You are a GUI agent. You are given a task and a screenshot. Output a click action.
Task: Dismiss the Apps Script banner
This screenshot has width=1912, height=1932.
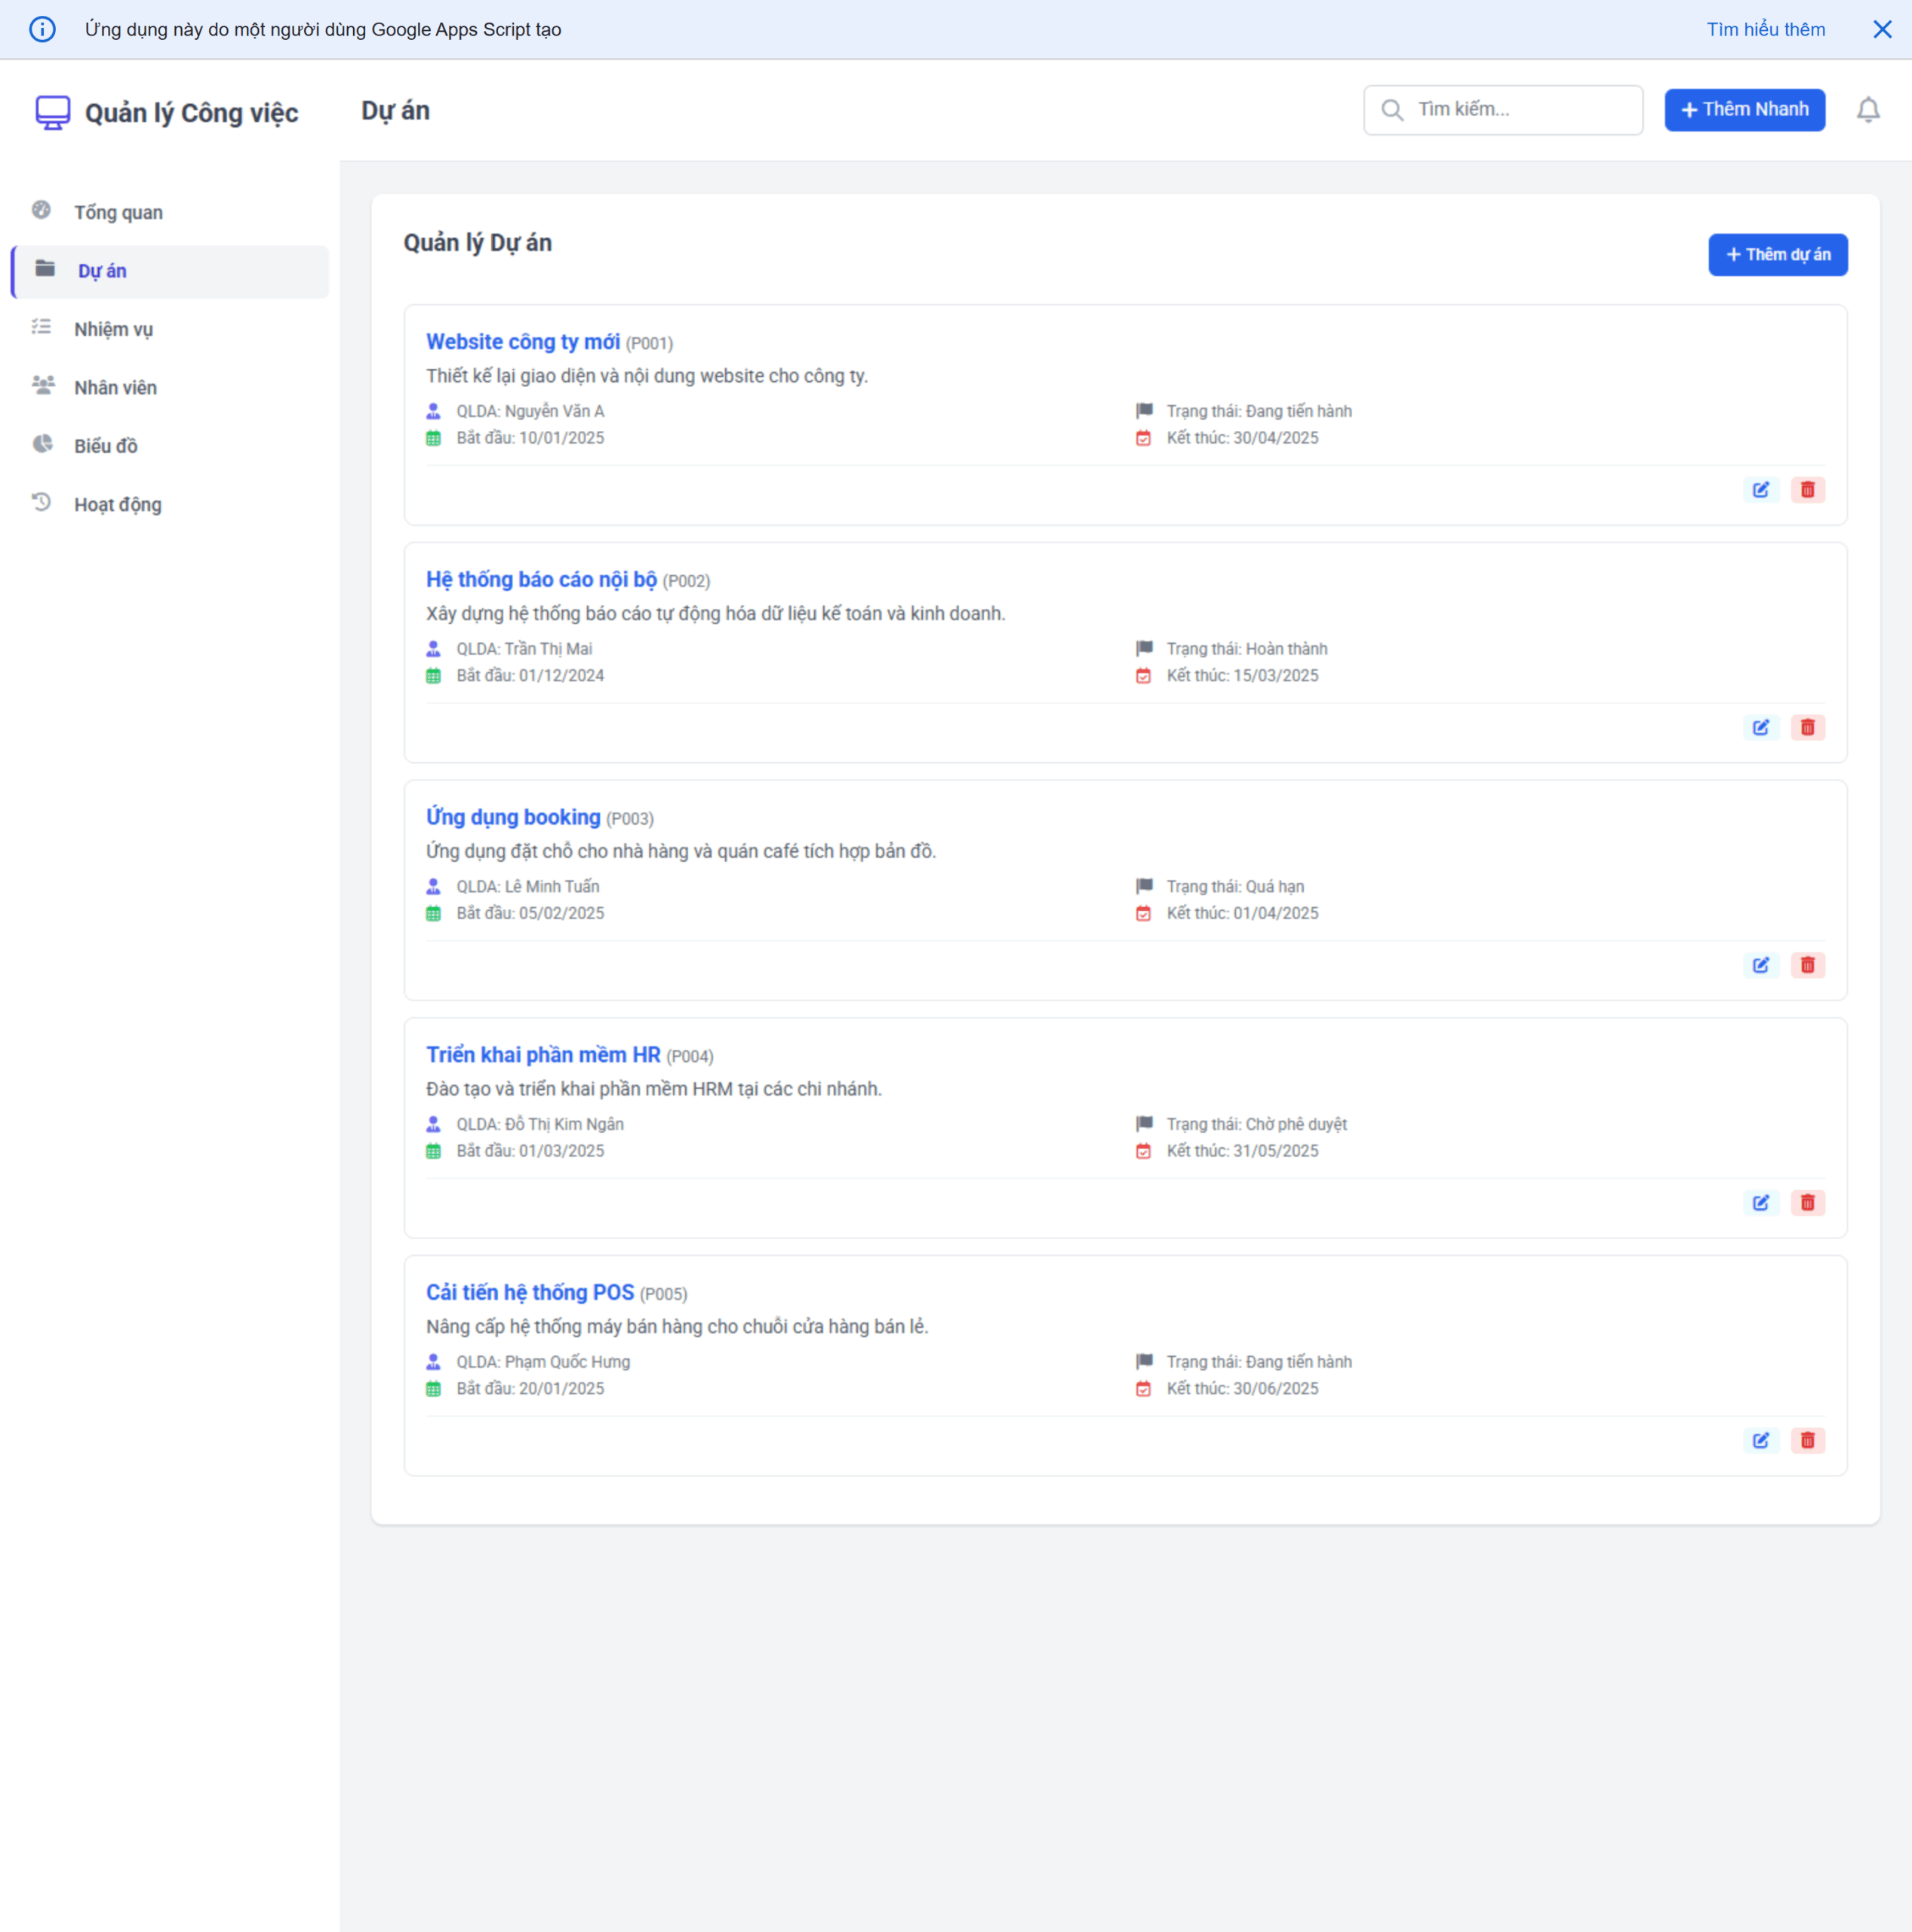pos(1884,29)
